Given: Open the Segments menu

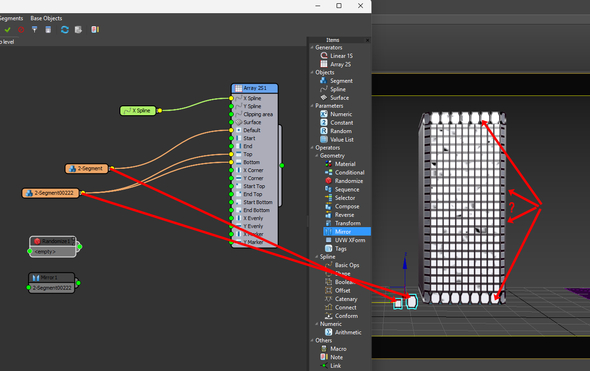Looking at the screenshot, I should [11, 18].
